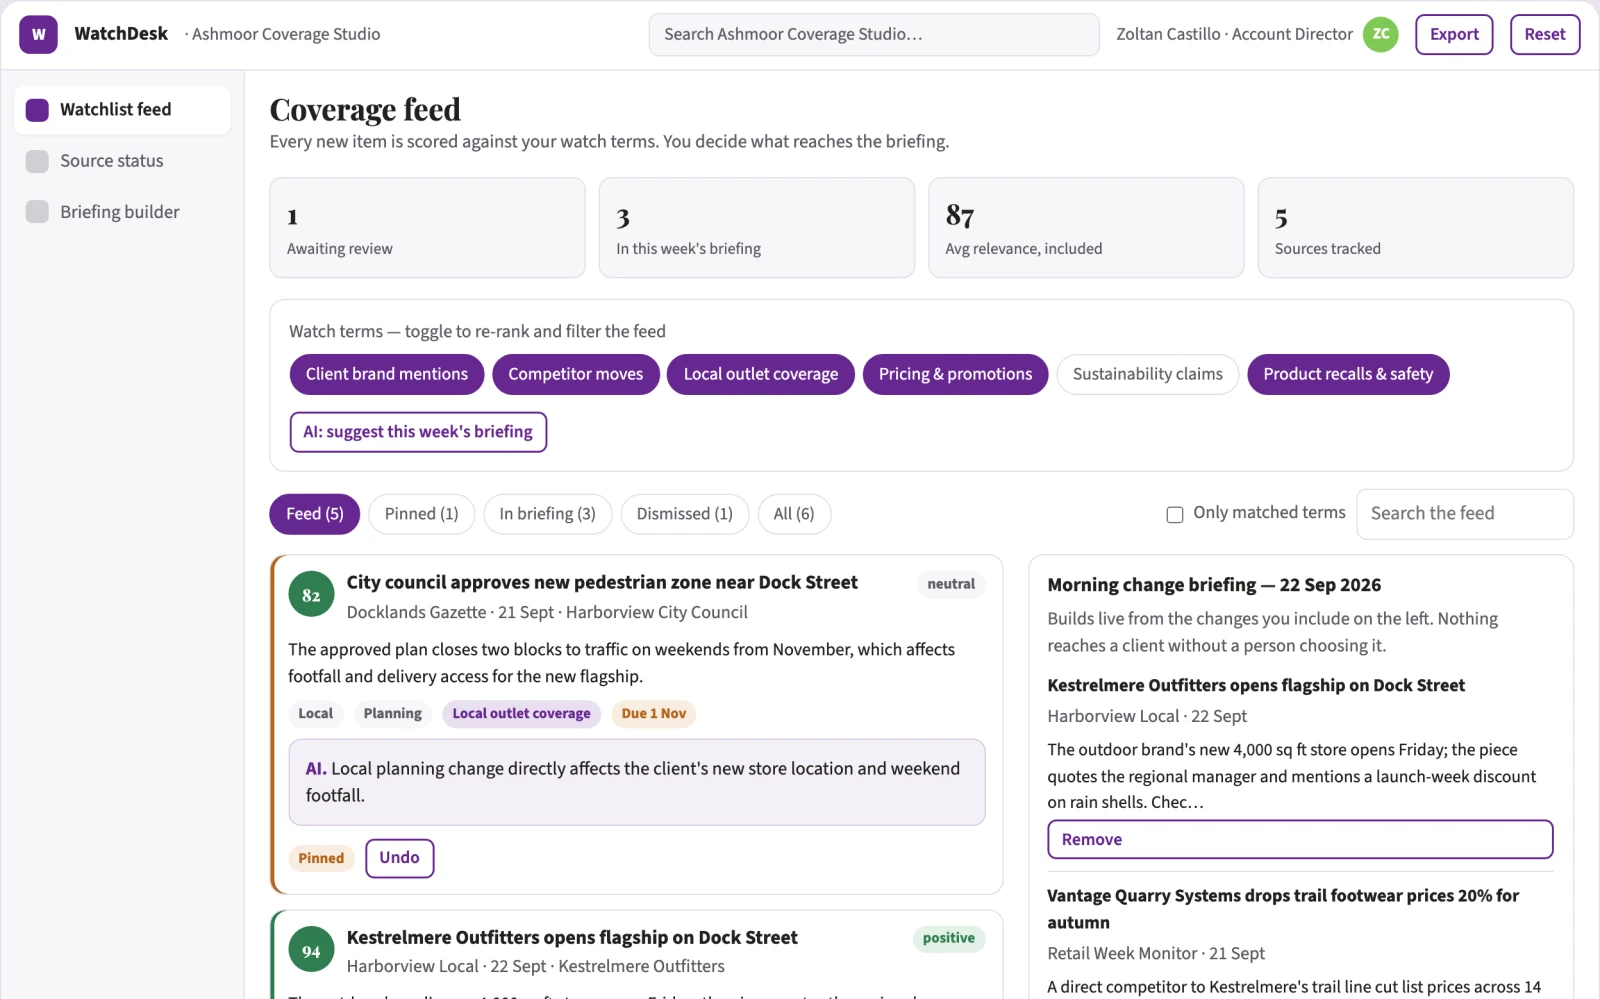Click the positive sentiment badge

[x=949, y=938]
